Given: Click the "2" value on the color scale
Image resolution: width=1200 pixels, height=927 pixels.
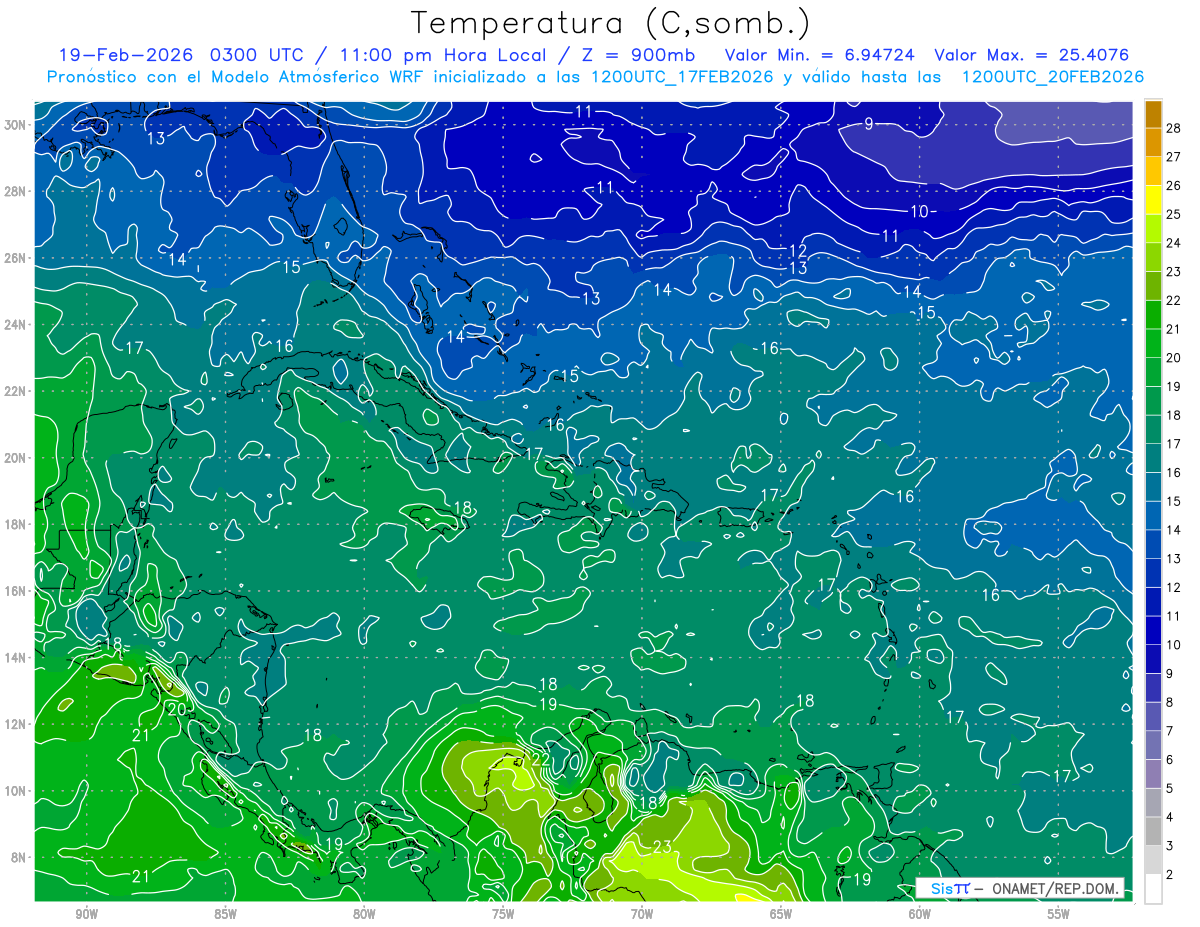Looking at the screenshot, I should [x=1170, y=874].
